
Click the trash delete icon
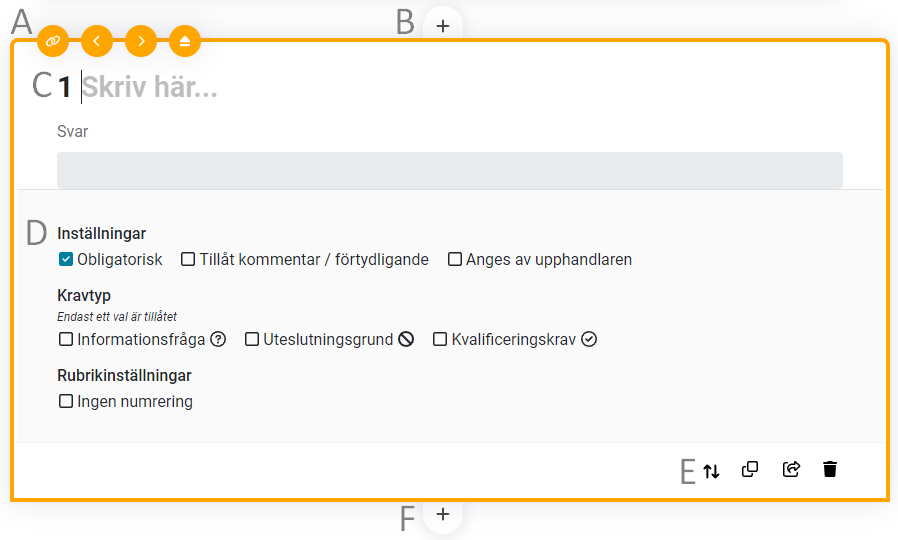click(x=830, y=469)
